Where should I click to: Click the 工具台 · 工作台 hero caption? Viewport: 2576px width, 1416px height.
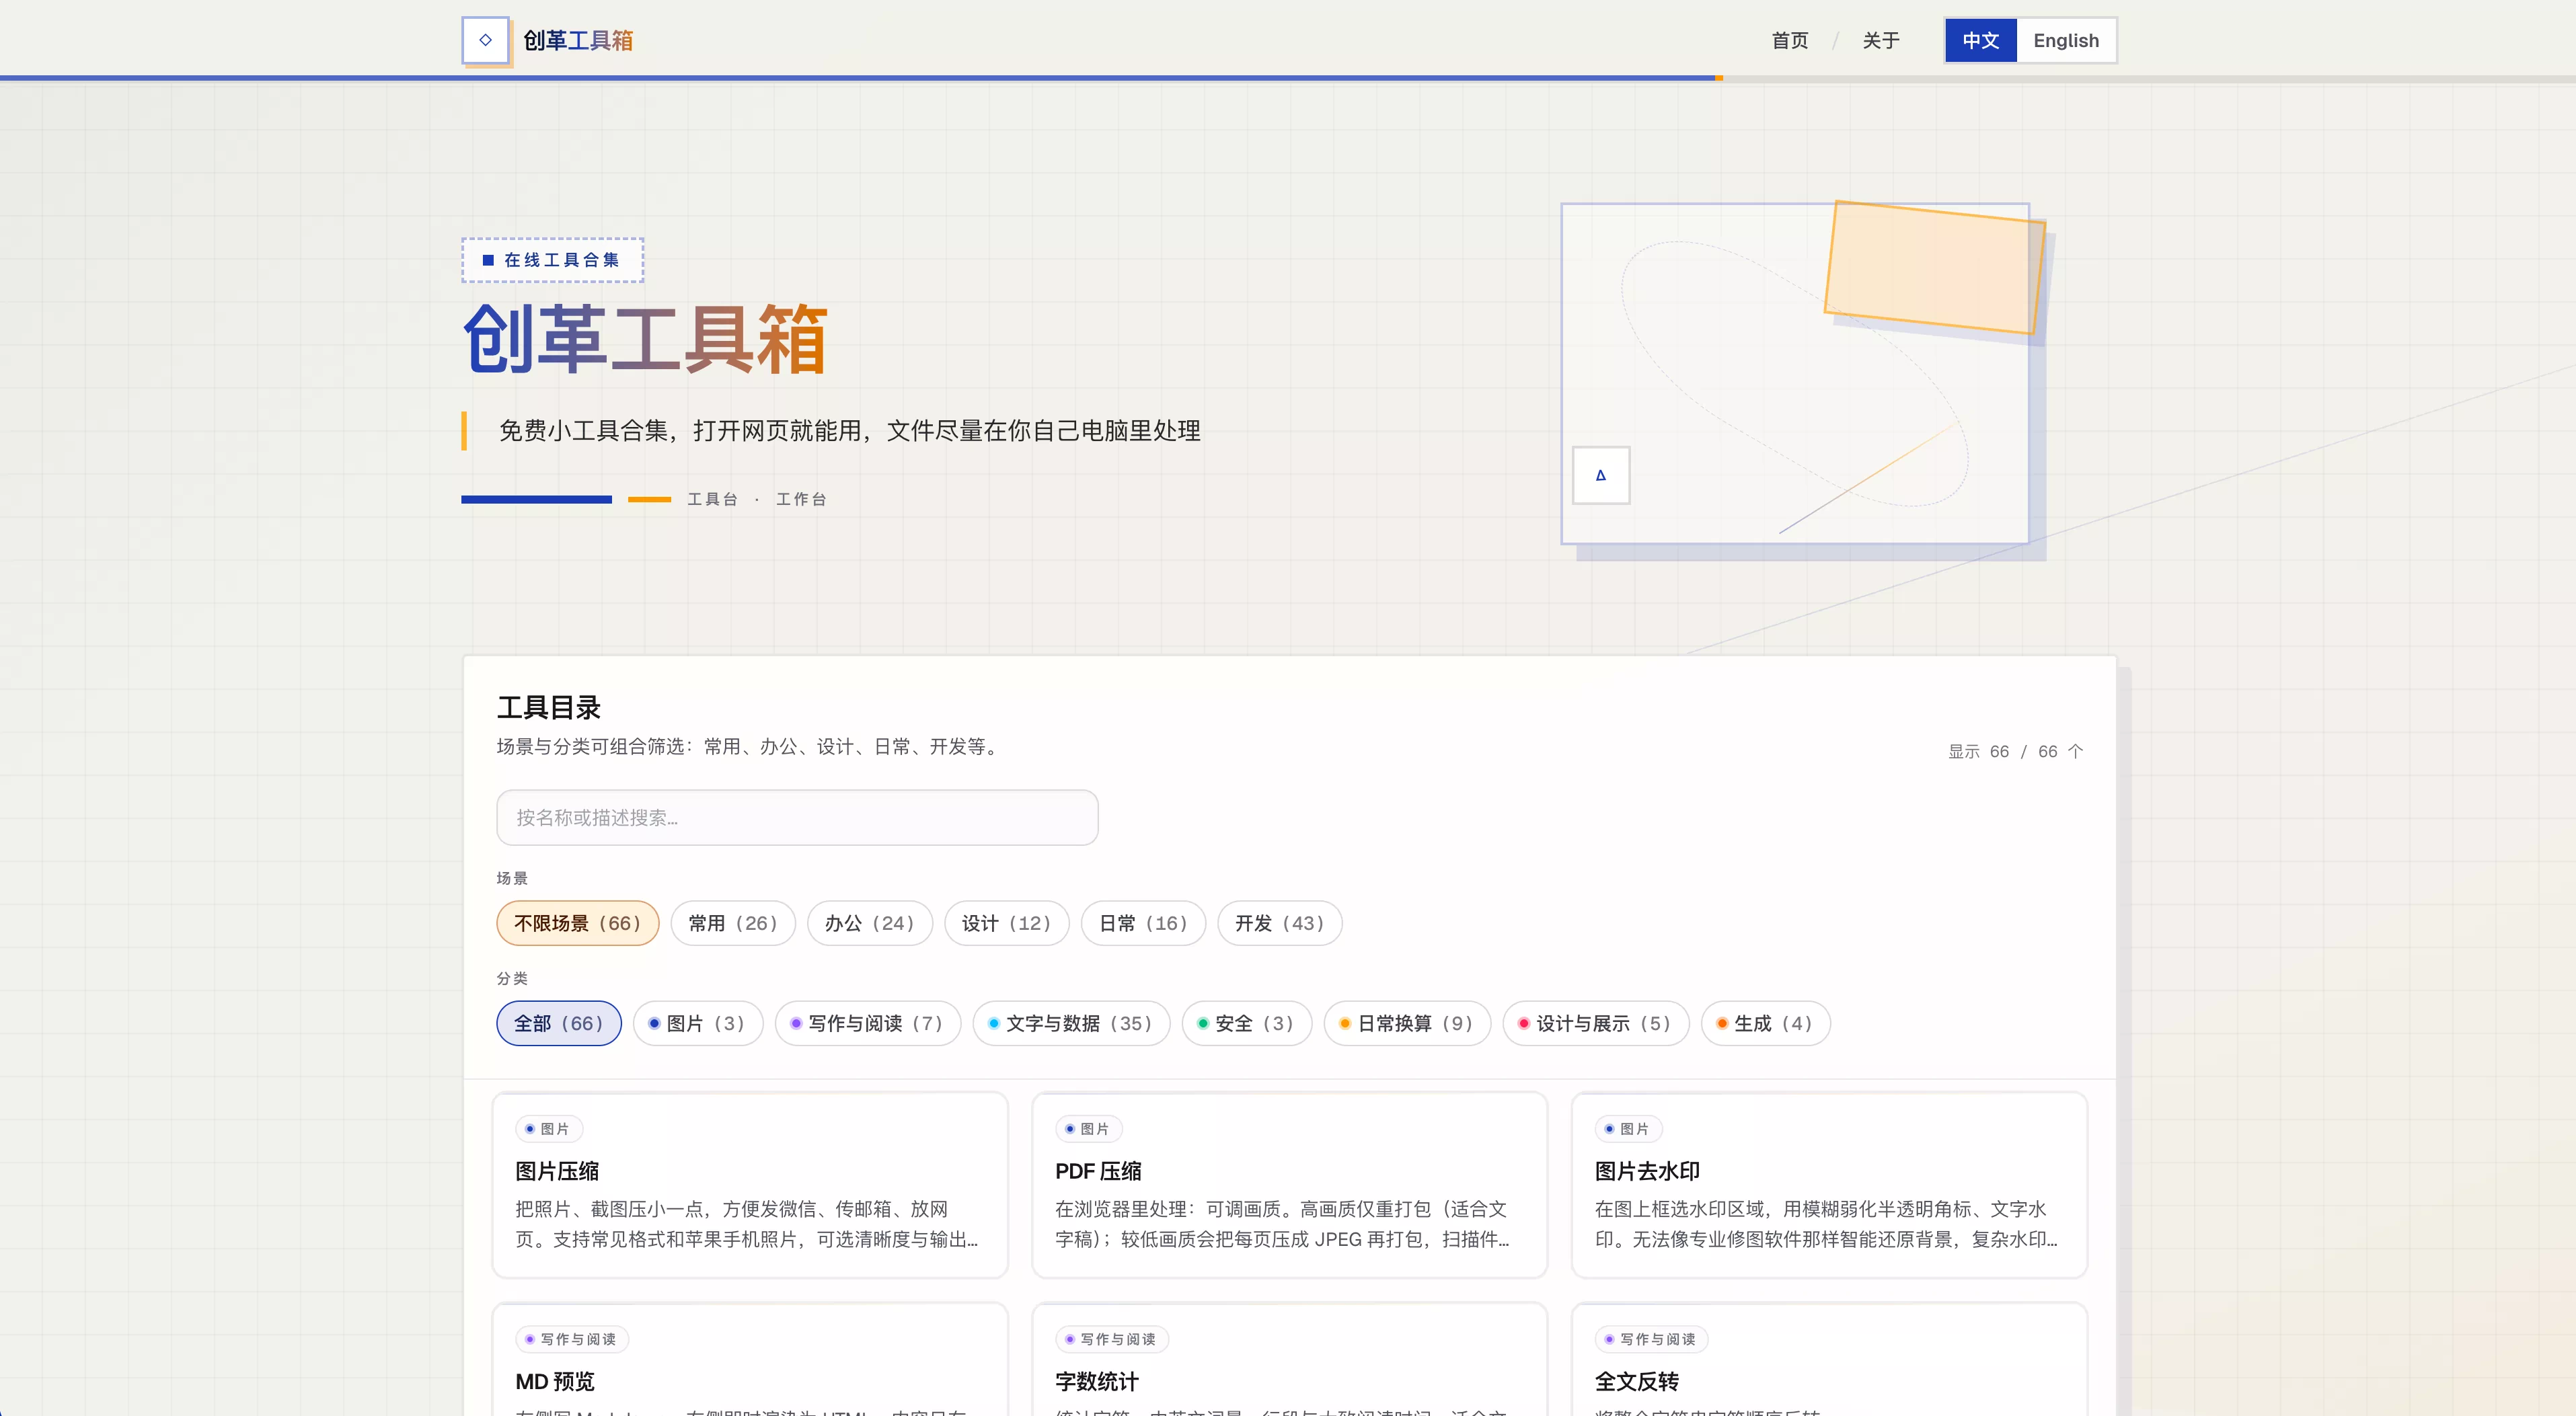(757, 499)
